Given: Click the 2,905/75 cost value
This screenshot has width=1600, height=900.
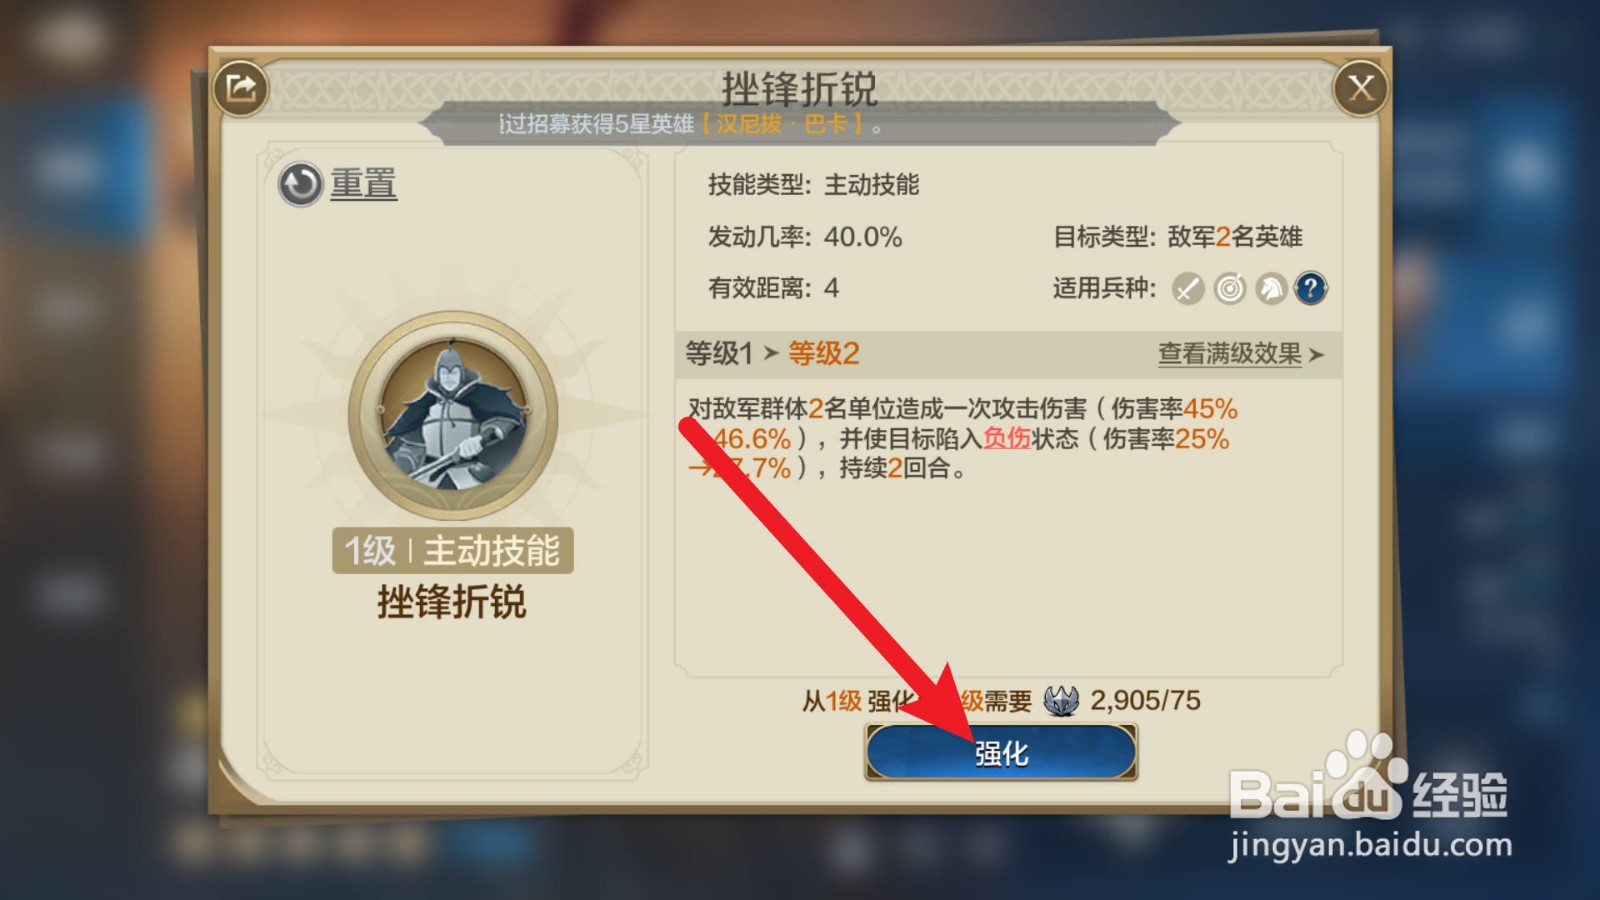Looking at the screenshot, I should tap(1145, 700).
